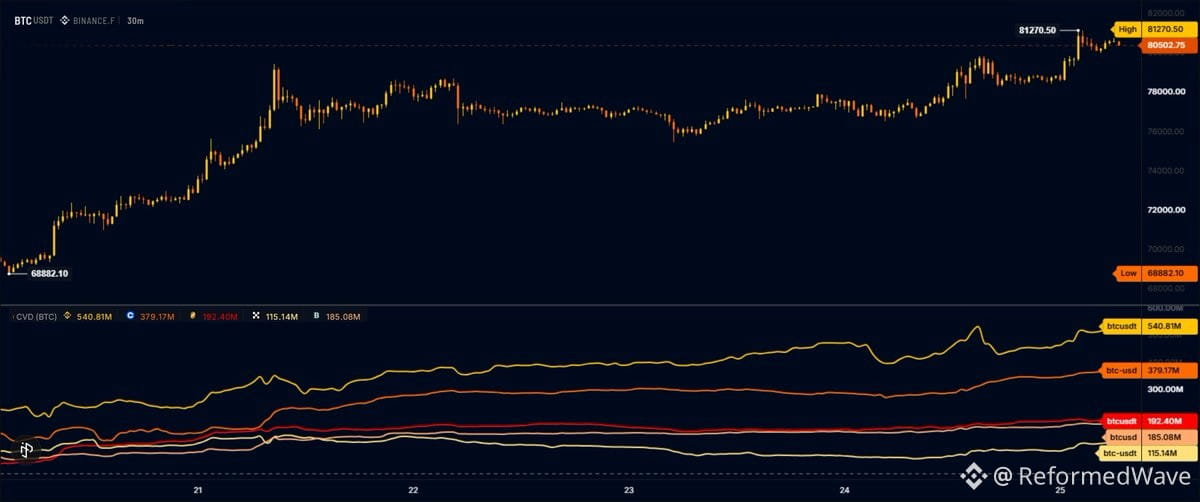This screenshot has height=502, width=1200.
Task: Click the date label 22 on time axis
Action: [414, 490]
